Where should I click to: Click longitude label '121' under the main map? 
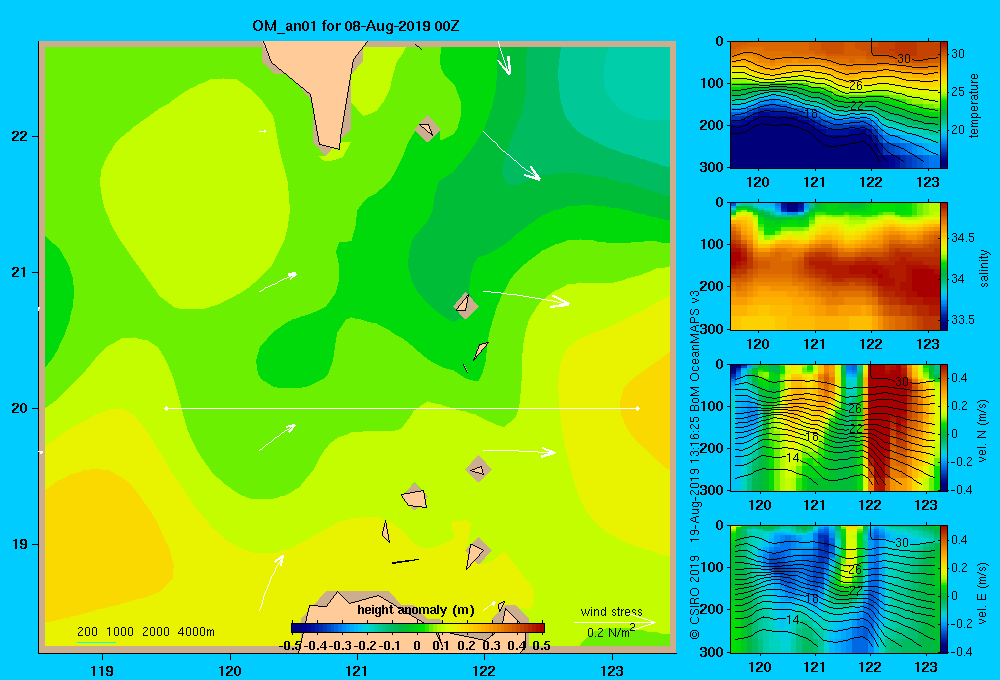pos(357,670)
